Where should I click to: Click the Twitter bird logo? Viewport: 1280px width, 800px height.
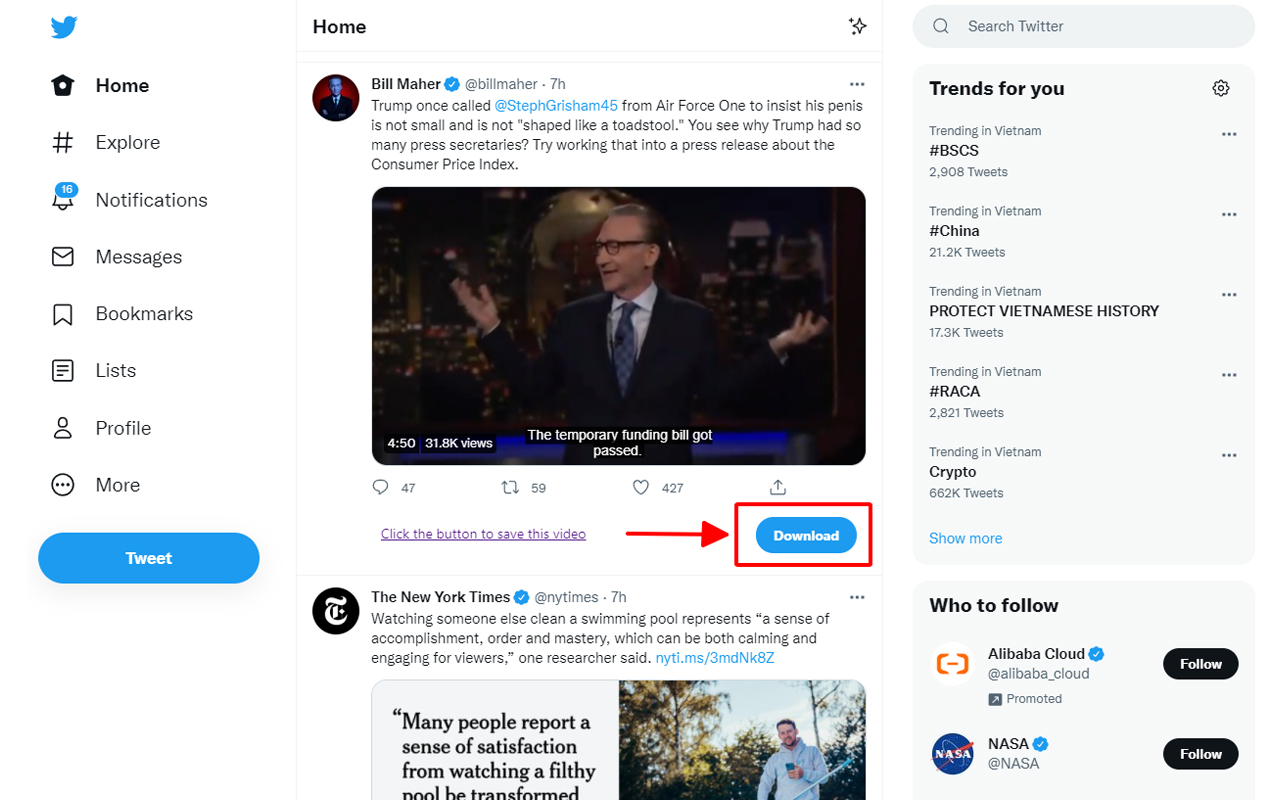[x=64, y=27]
